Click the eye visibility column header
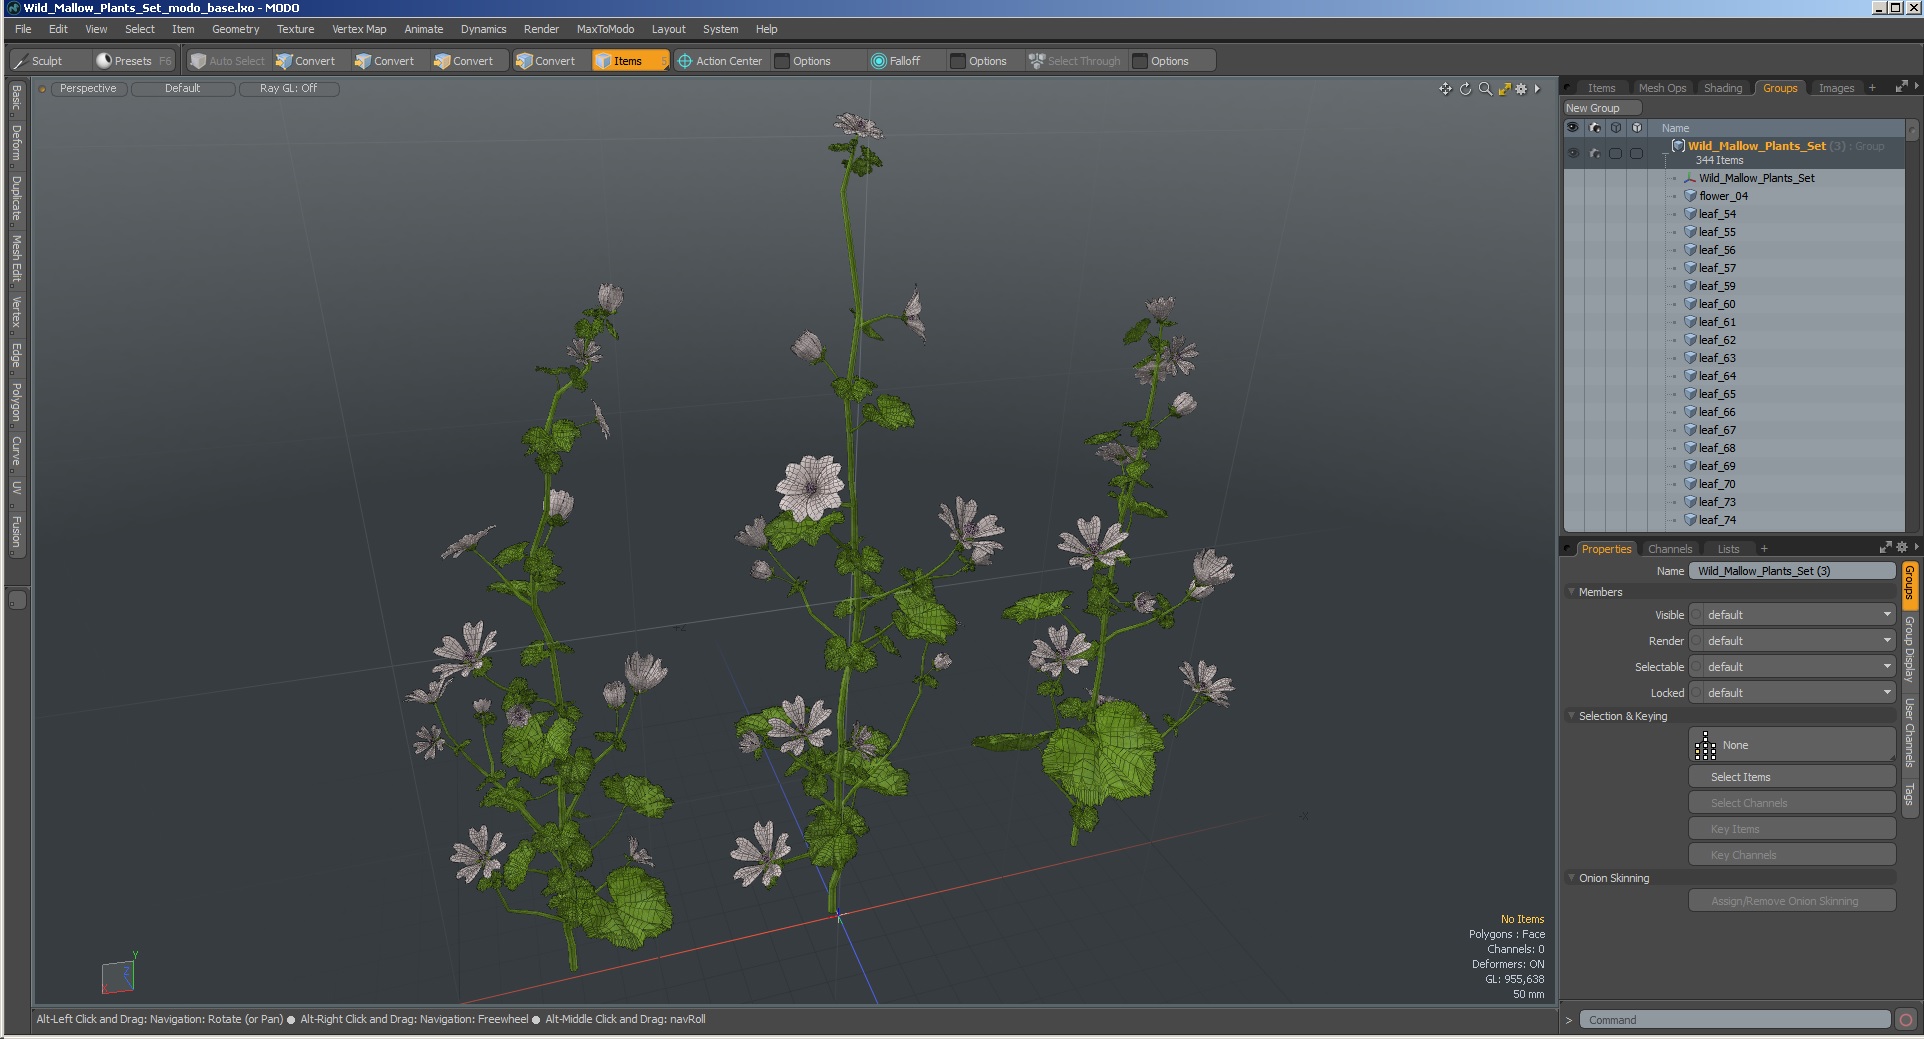Image resolution: width=1924 pixels, height=1039 pixels. click(1573, 128)
